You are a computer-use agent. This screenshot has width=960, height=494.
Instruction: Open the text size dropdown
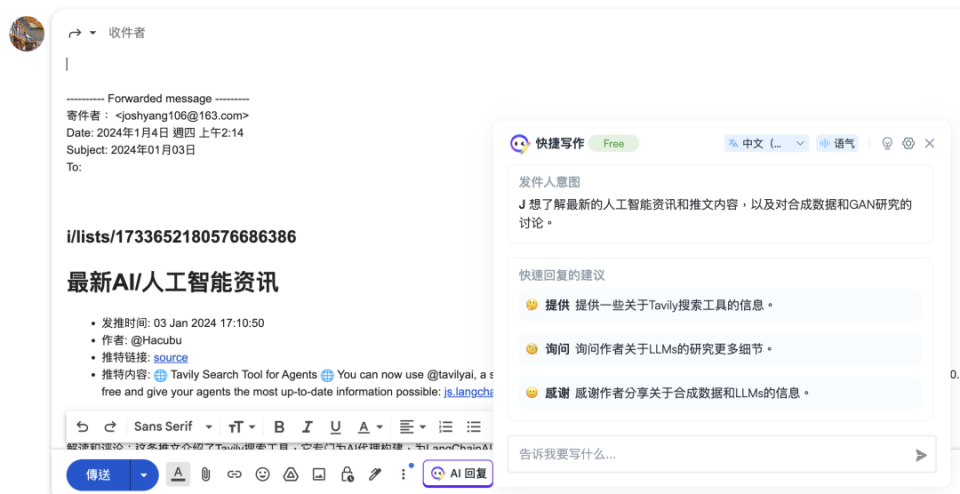pos(241,427)
